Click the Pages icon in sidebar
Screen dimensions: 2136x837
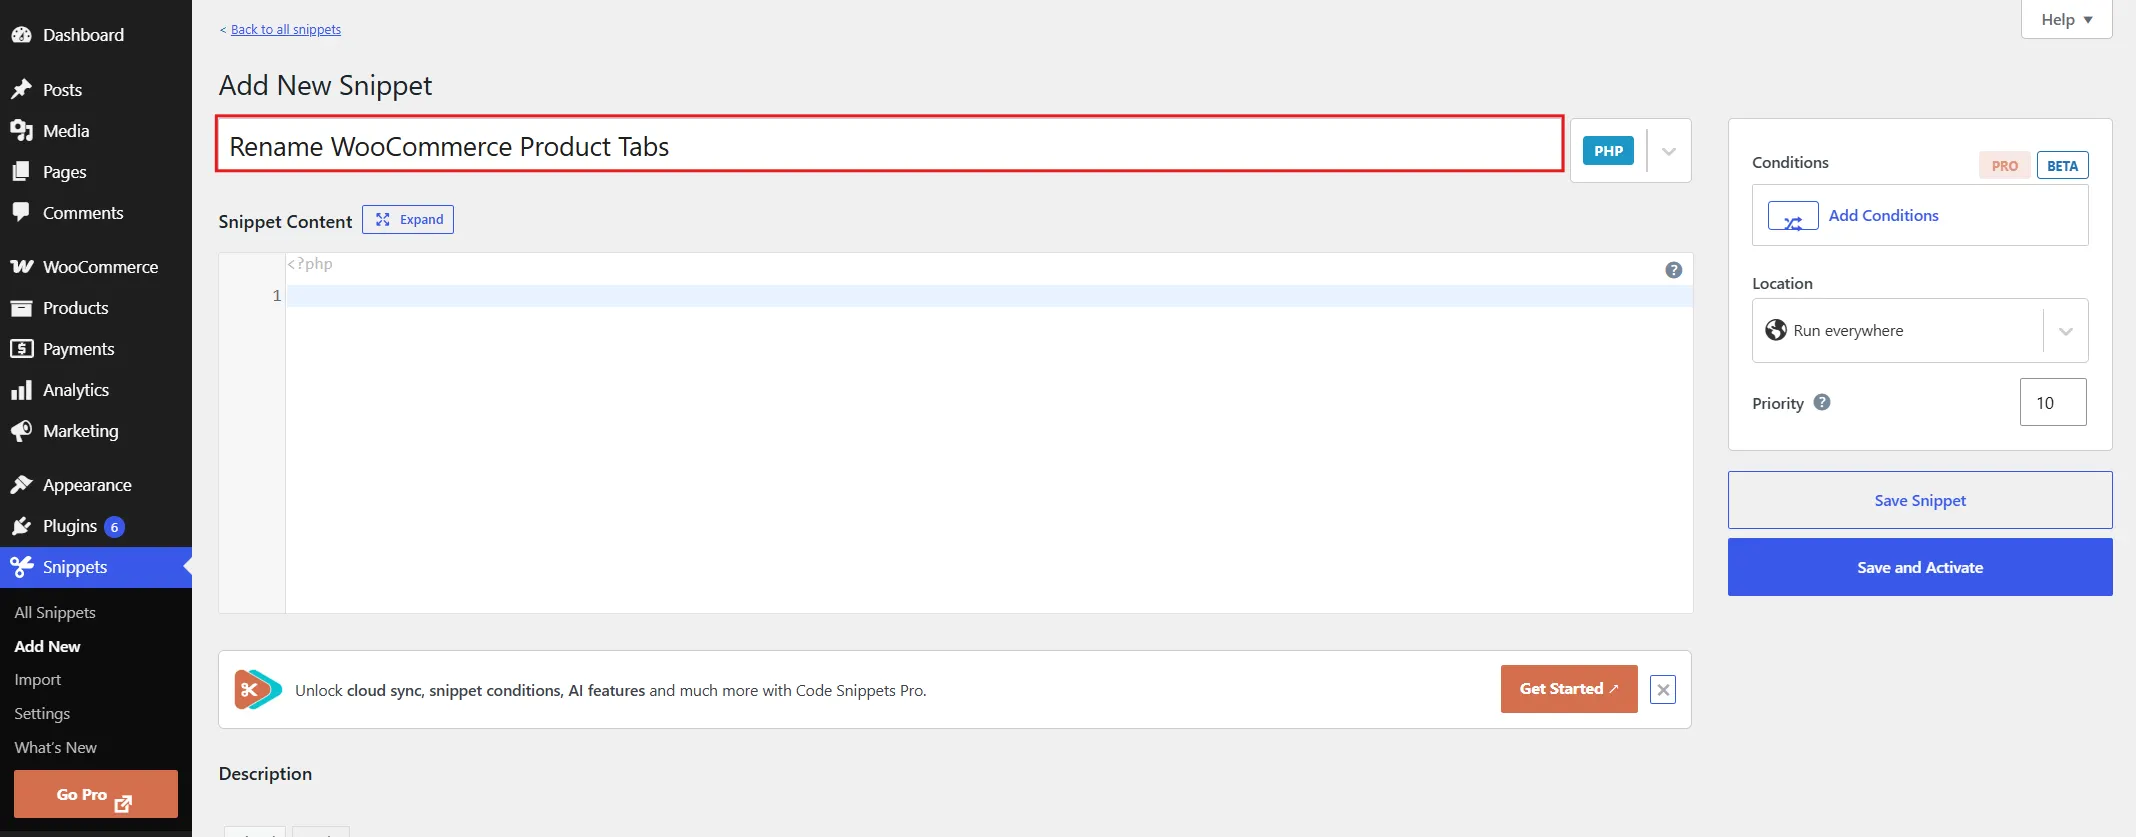click(x=21, y=172)
